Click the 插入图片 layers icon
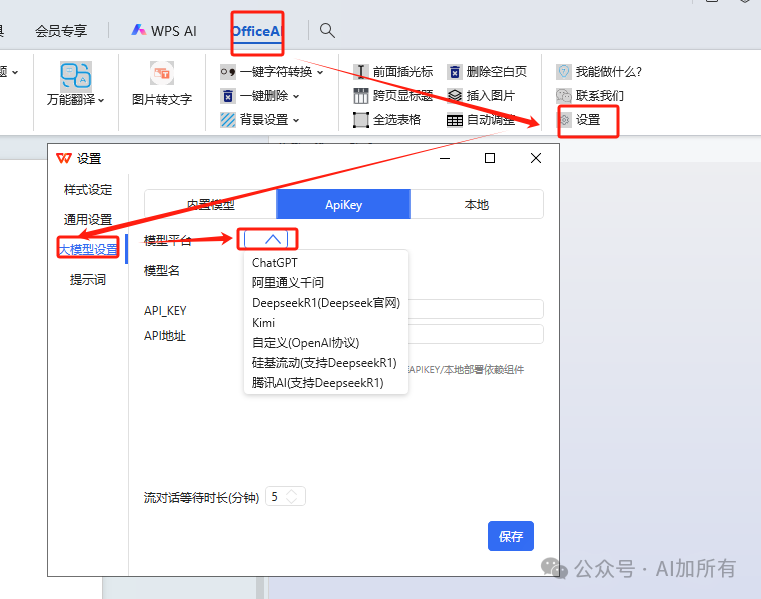The height and width of the screenshot is (599, 761). [455, 96]
